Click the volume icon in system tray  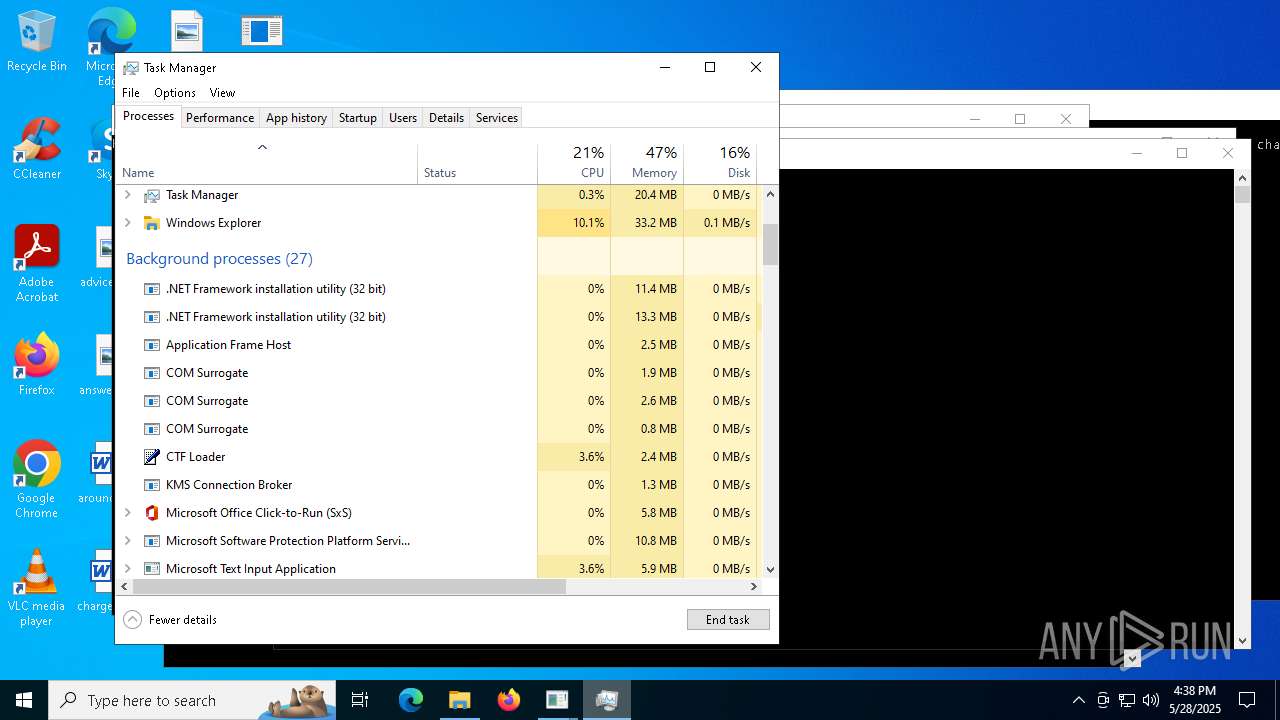(1150, 700)
